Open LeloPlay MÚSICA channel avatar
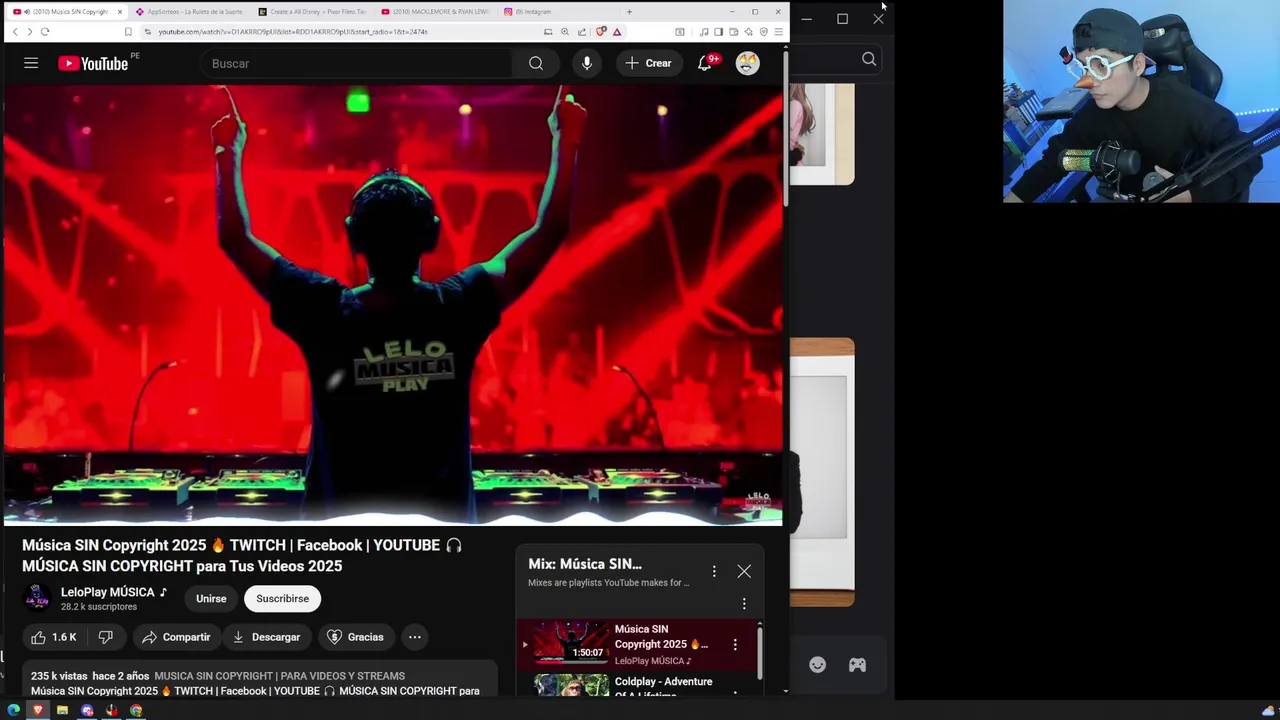 tap(37, 598)
